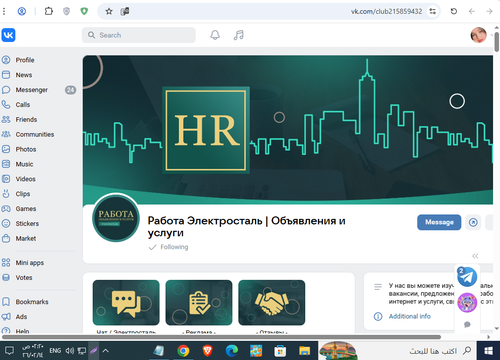
Task: Click the Messenger unread count badge
Action: pos(70,90)
